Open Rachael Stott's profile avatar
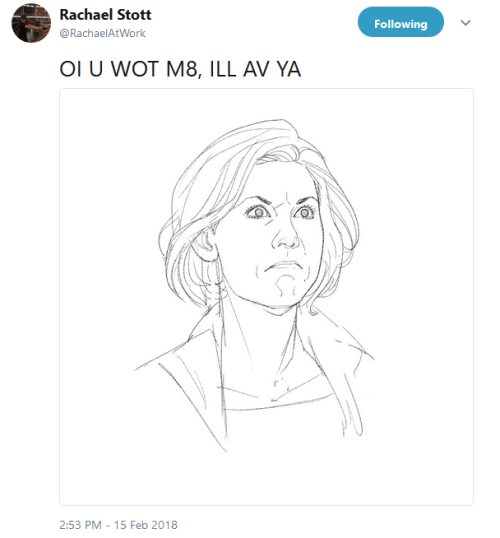This screenshot has height=538, width=500. tap(31, 23)
